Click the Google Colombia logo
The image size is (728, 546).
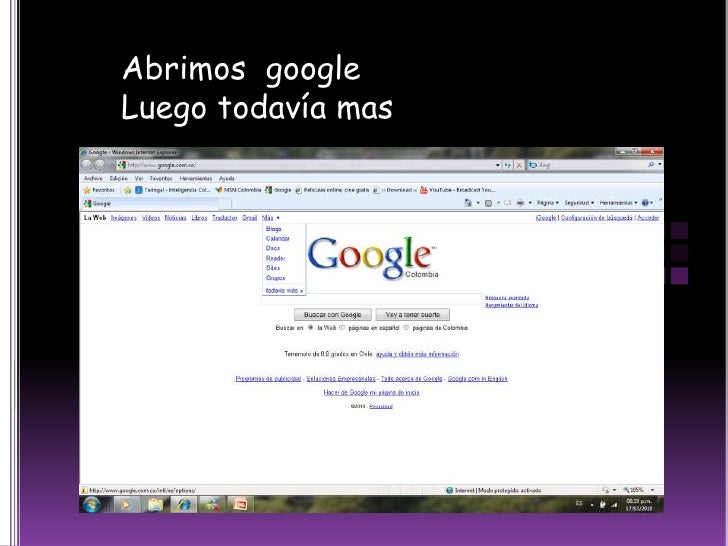click(373, 258)
